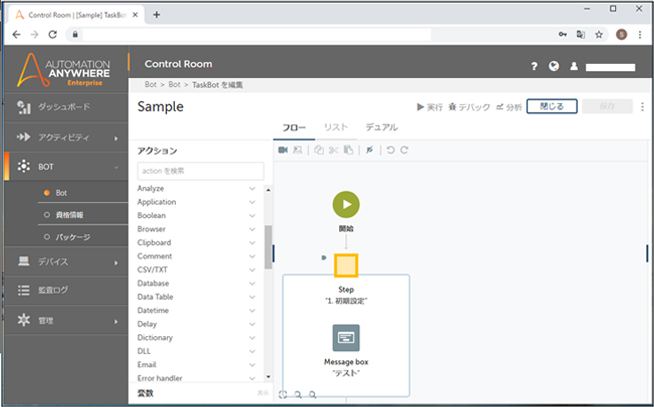
Task: Switch to the デュアル view tab
Action: click(x=381, y=128)
